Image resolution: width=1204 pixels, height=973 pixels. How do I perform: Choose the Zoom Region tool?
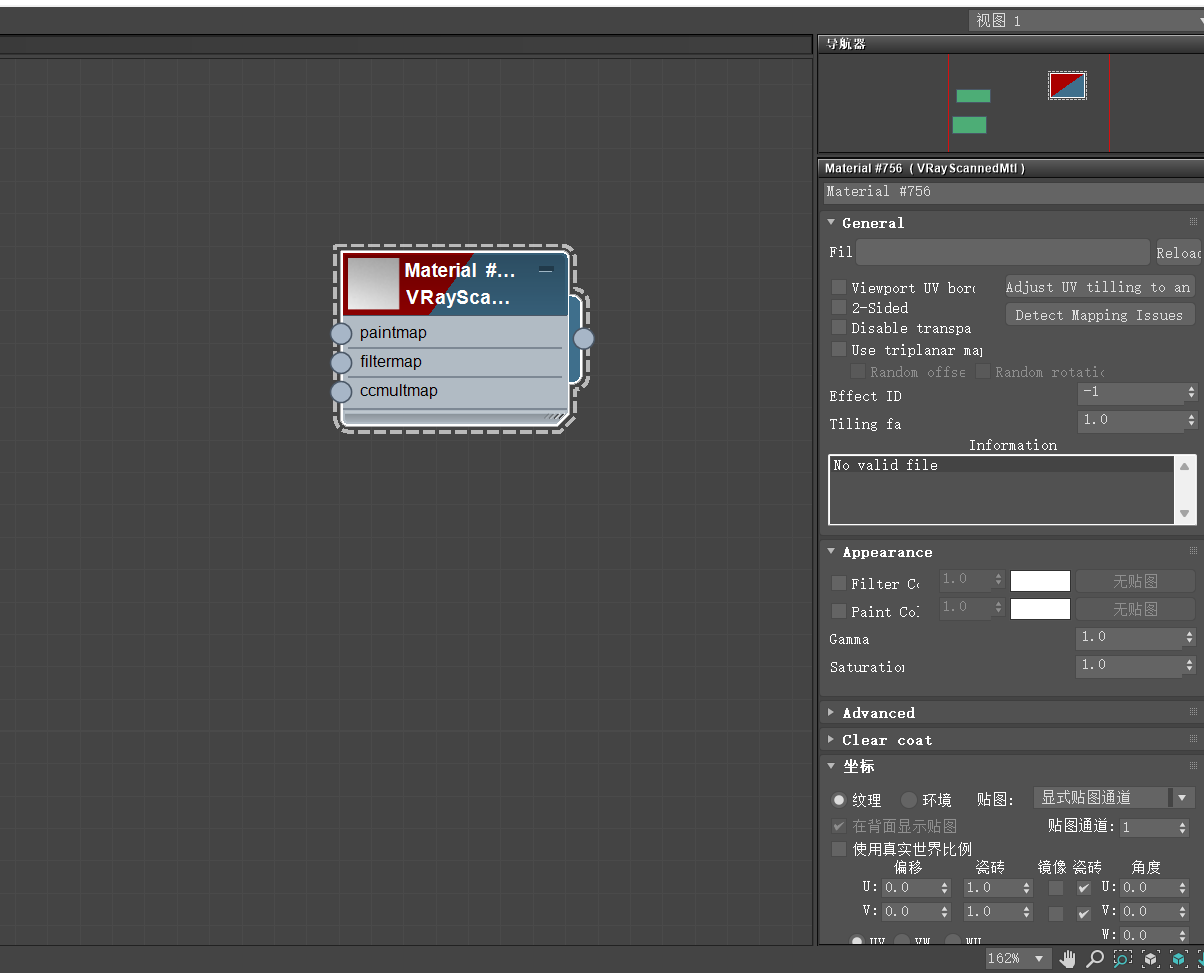click(x=1123, y=959)
